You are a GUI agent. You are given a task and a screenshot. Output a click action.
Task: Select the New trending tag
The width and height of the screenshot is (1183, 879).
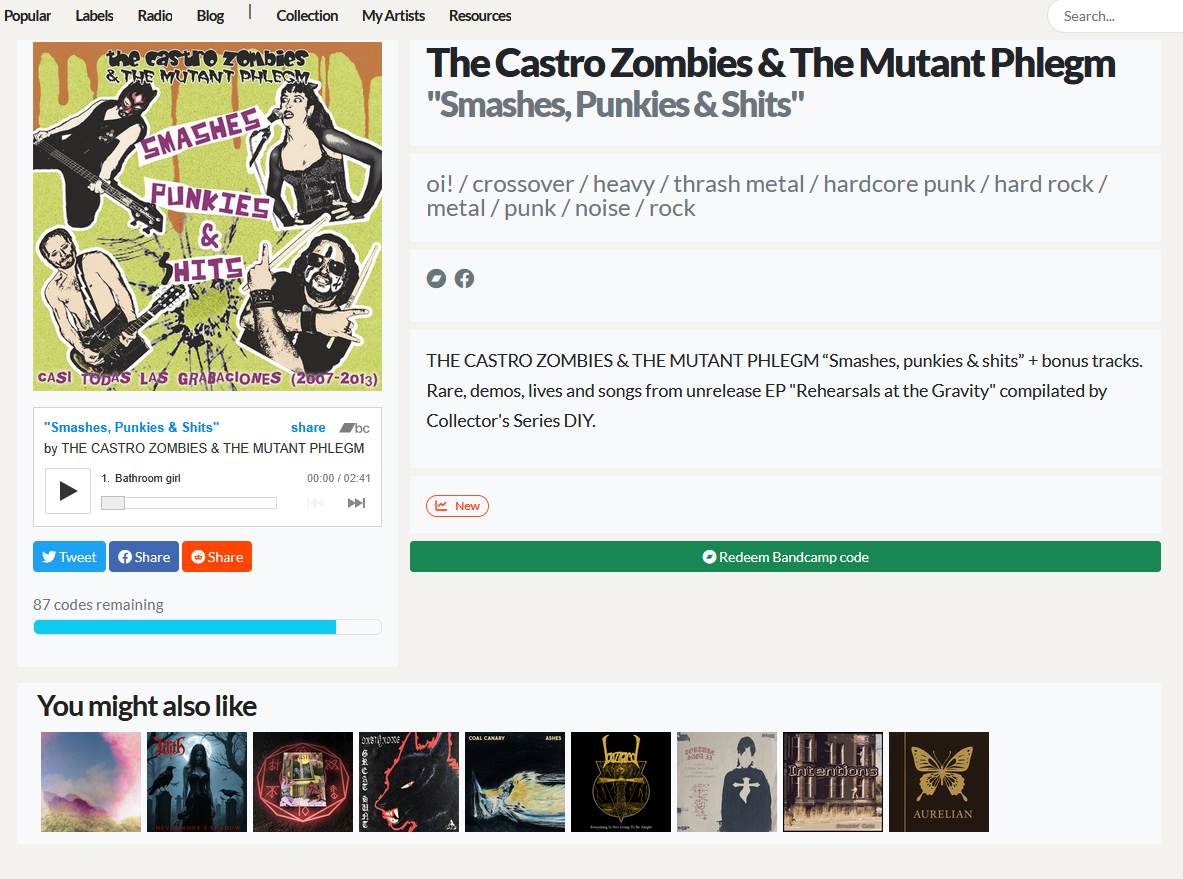coord(457,506)
